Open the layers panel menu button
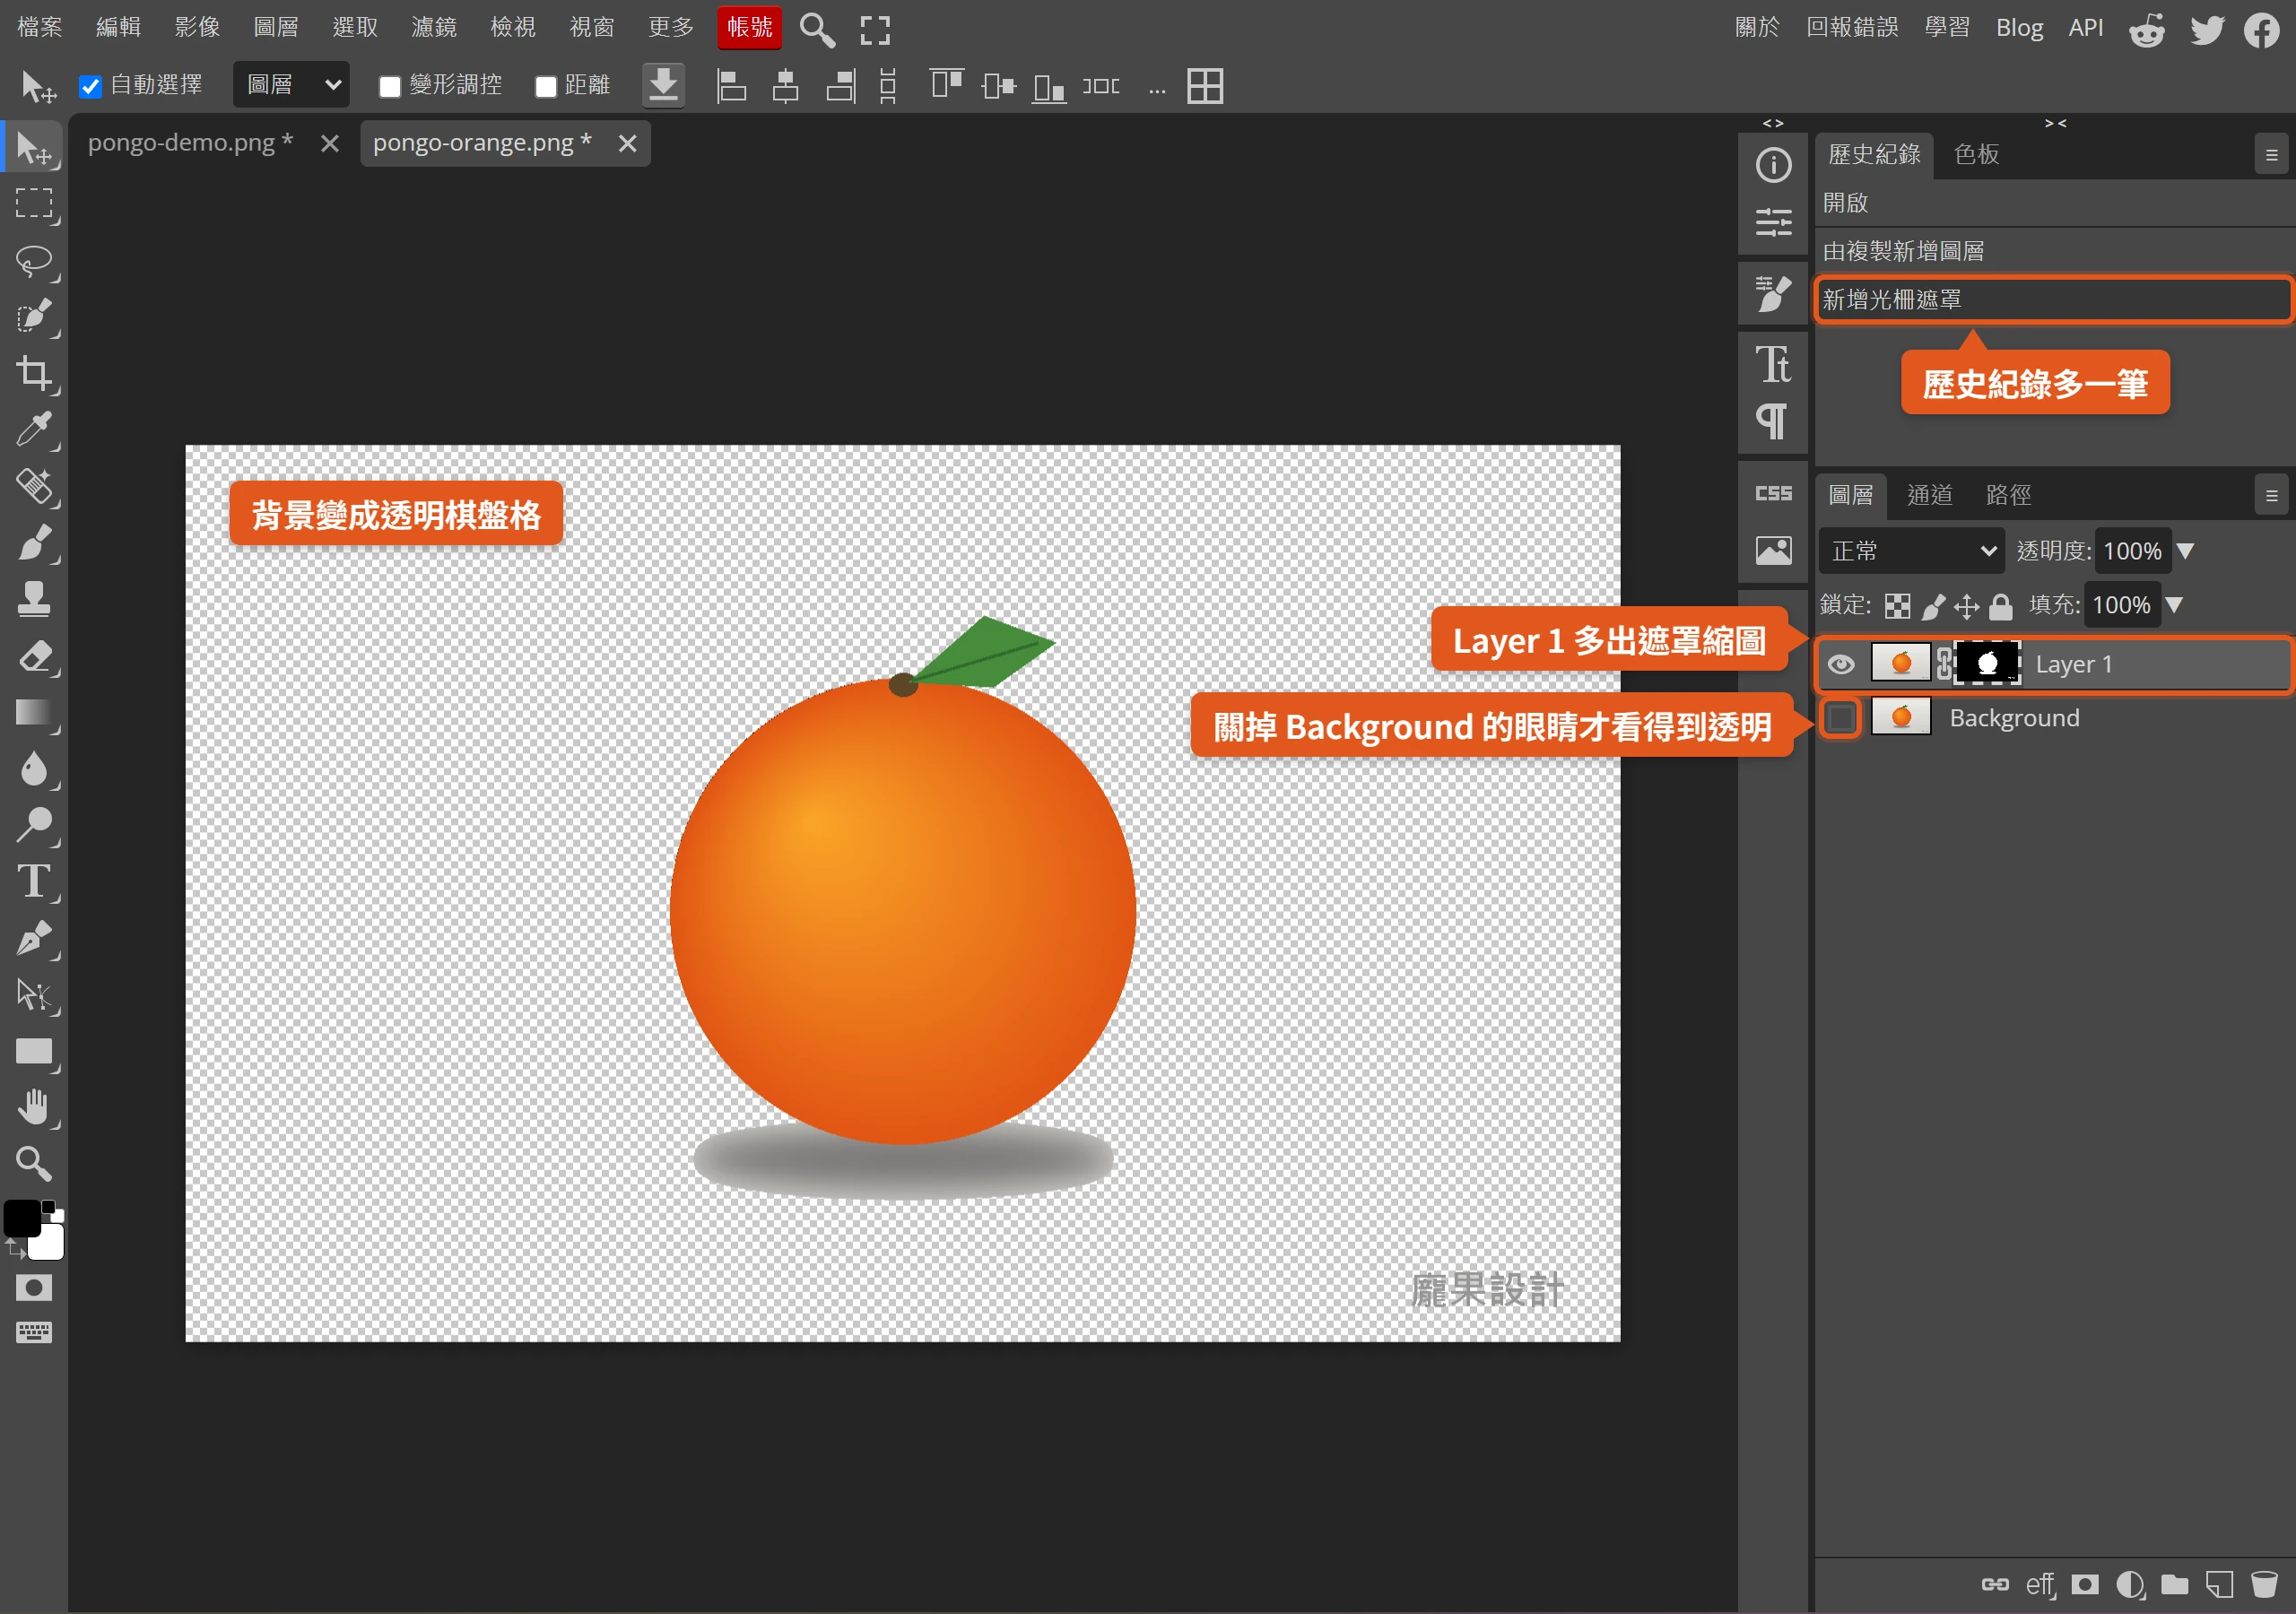Viewport: 2296px width, 1614px height. point(2271,496)
